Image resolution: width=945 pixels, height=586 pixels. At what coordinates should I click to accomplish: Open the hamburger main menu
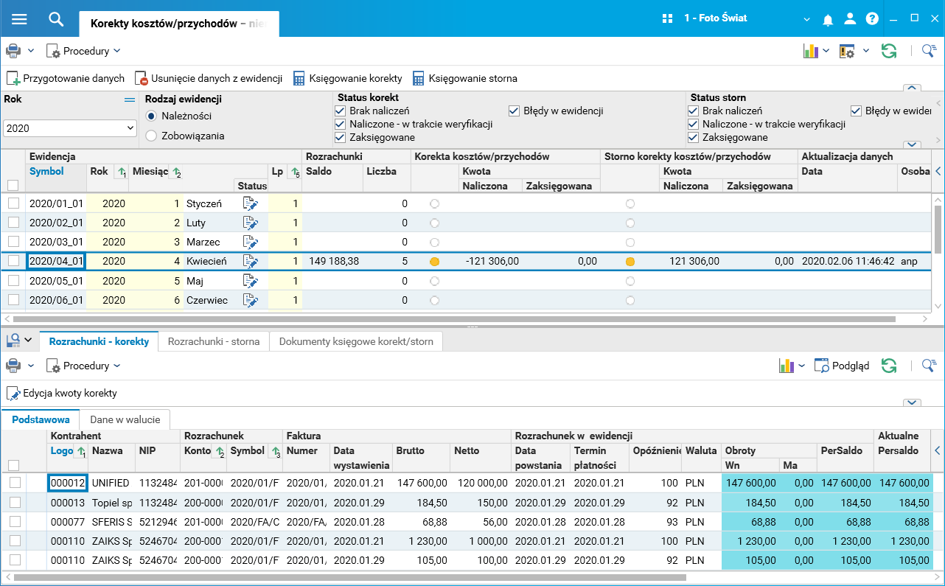19,19
